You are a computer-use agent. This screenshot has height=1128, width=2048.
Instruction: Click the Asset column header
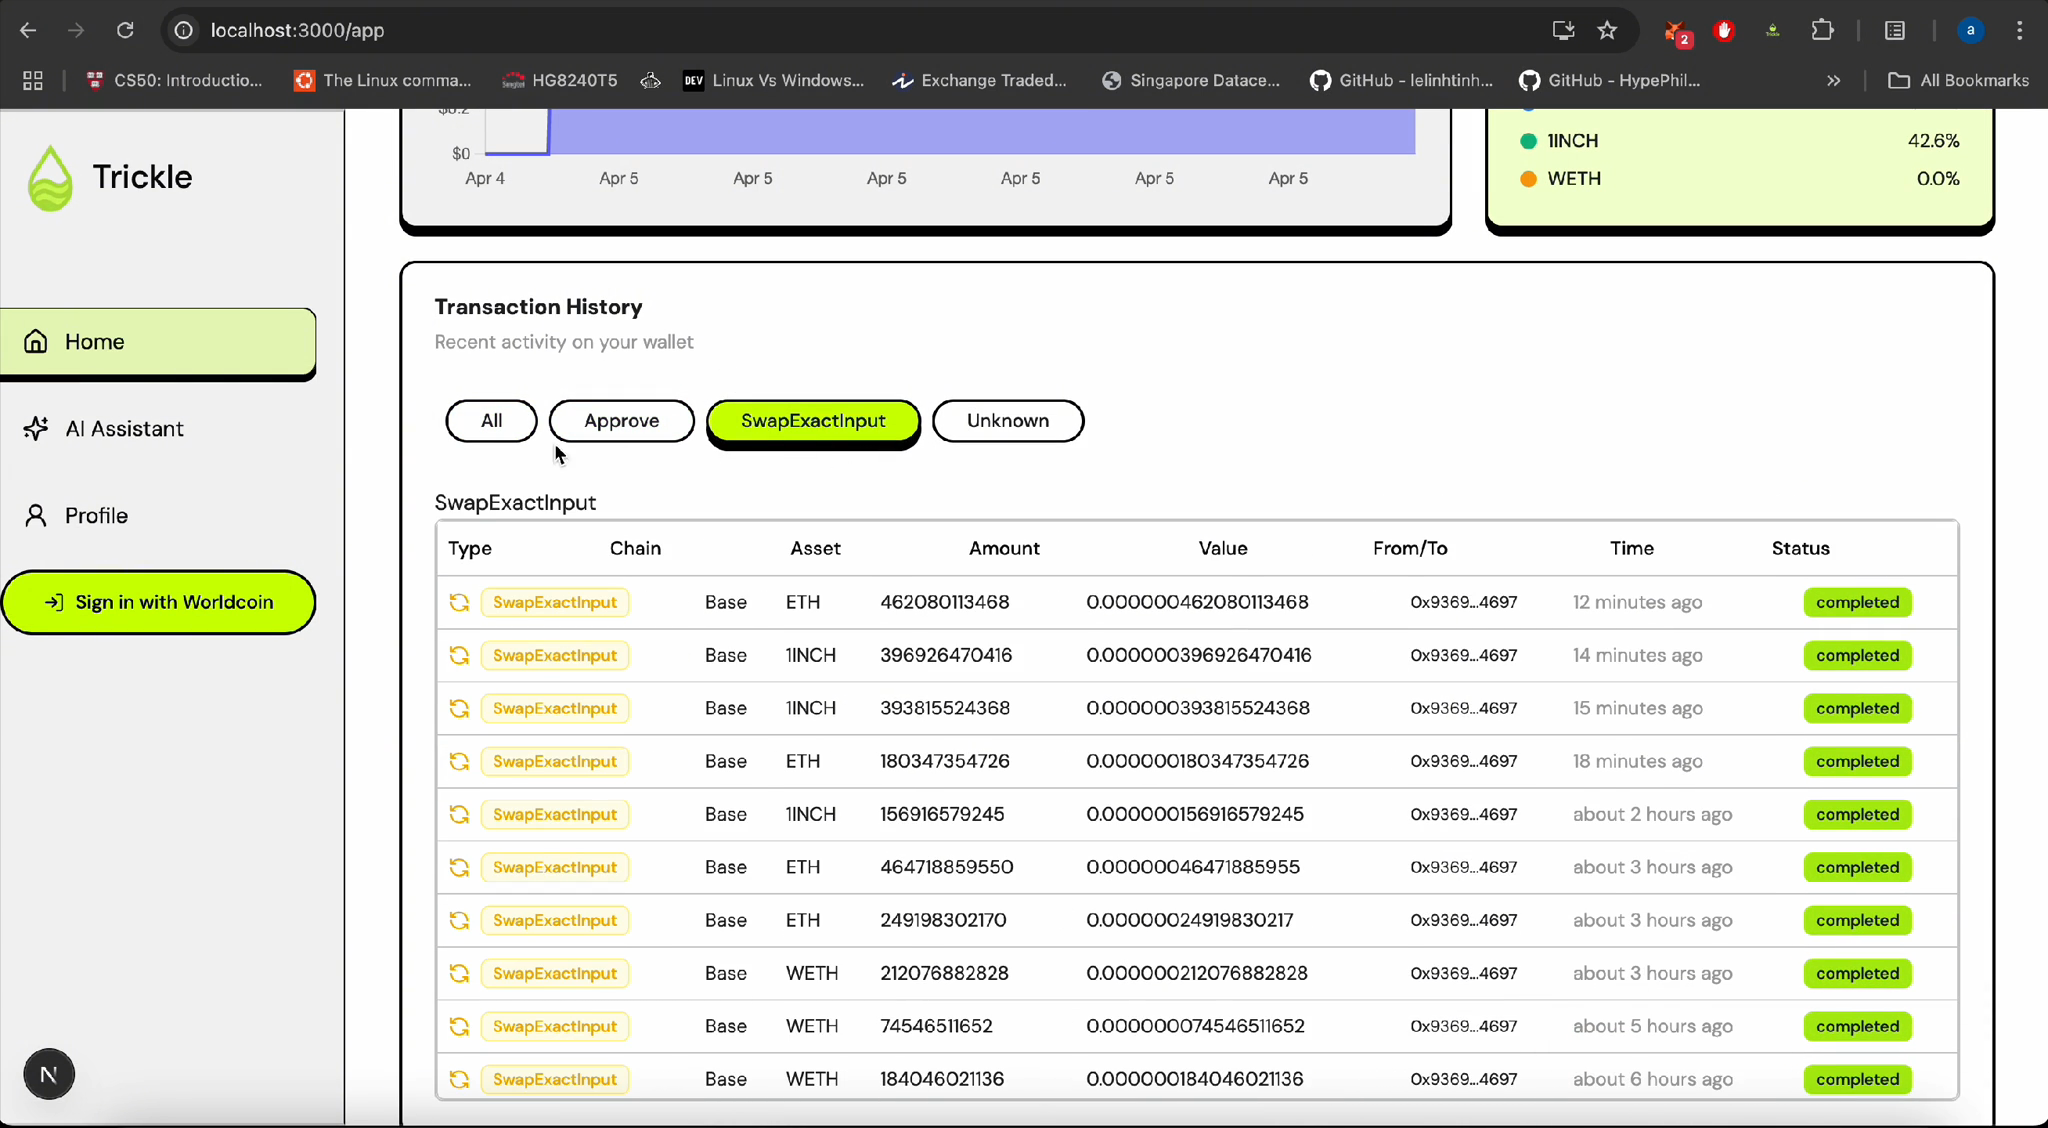(x=815, y=548)
